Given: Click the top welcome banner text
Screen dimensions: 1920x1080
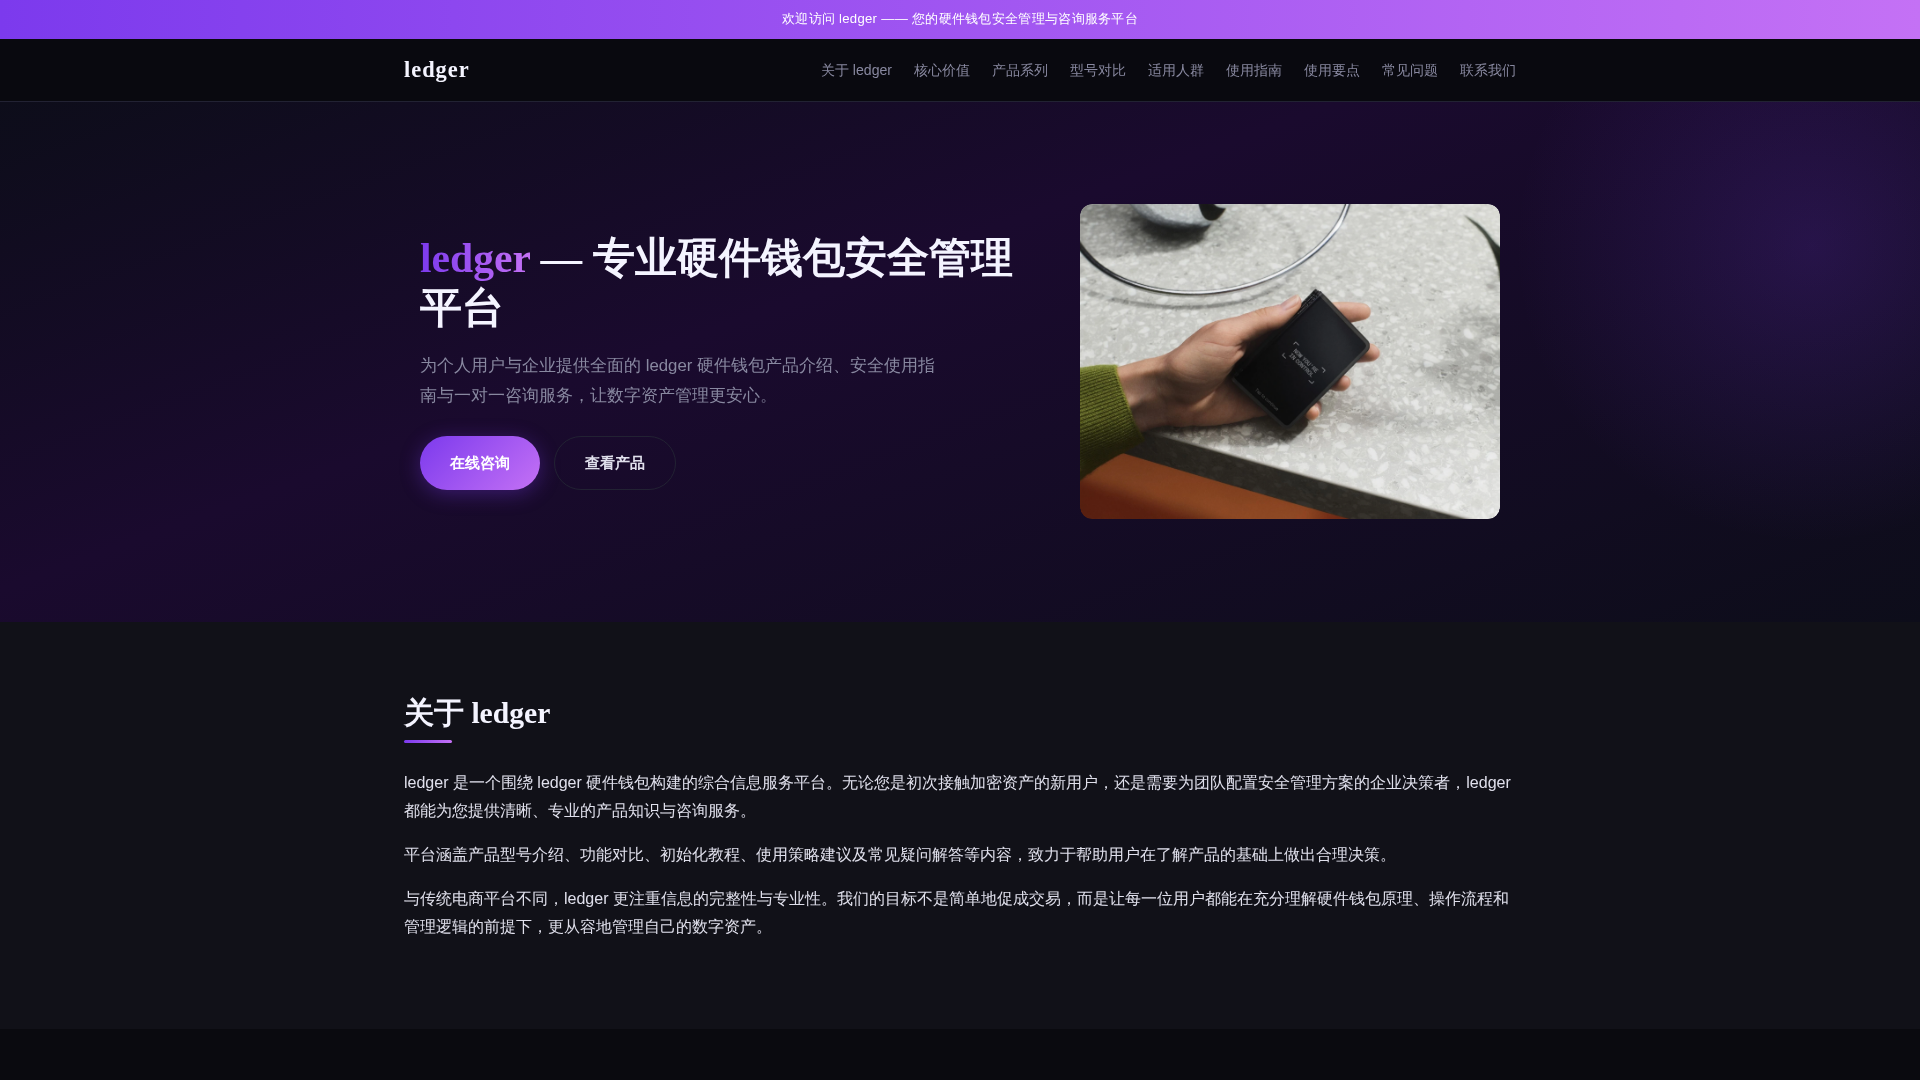Looking at the screenshot, I should tap(960, 19).
